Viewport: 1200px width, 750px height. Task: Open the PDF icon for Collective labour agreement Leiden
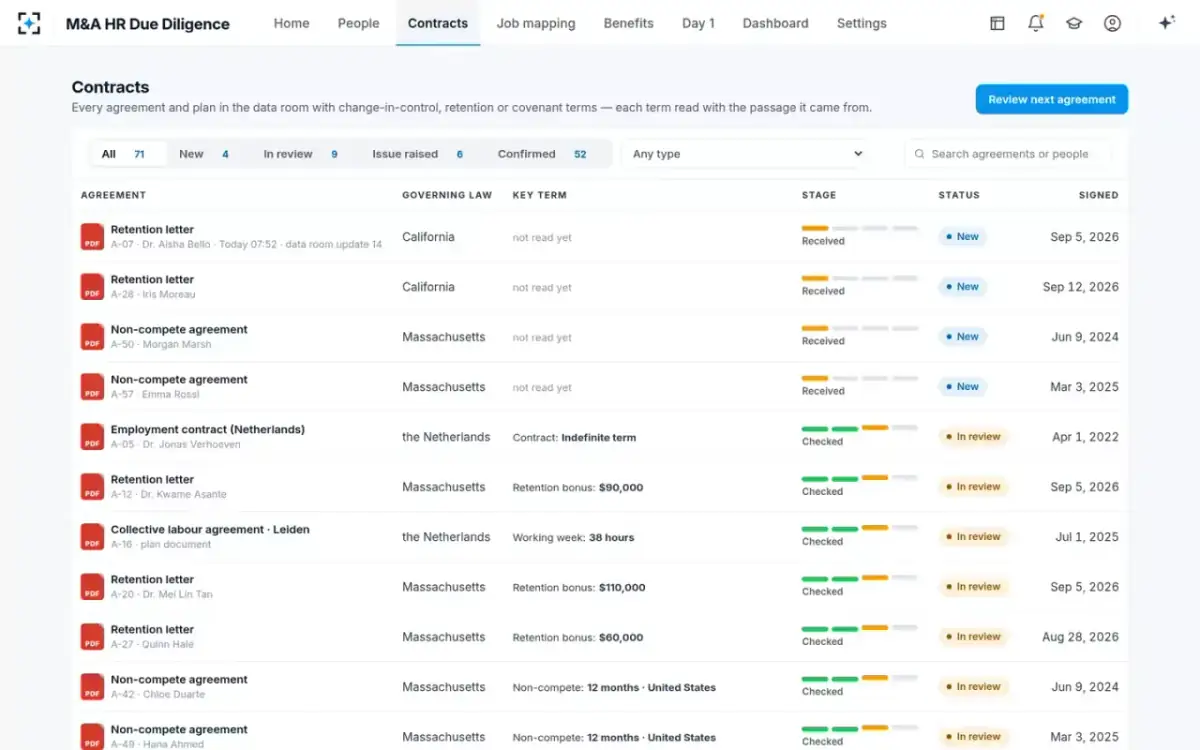pos(92,537)
